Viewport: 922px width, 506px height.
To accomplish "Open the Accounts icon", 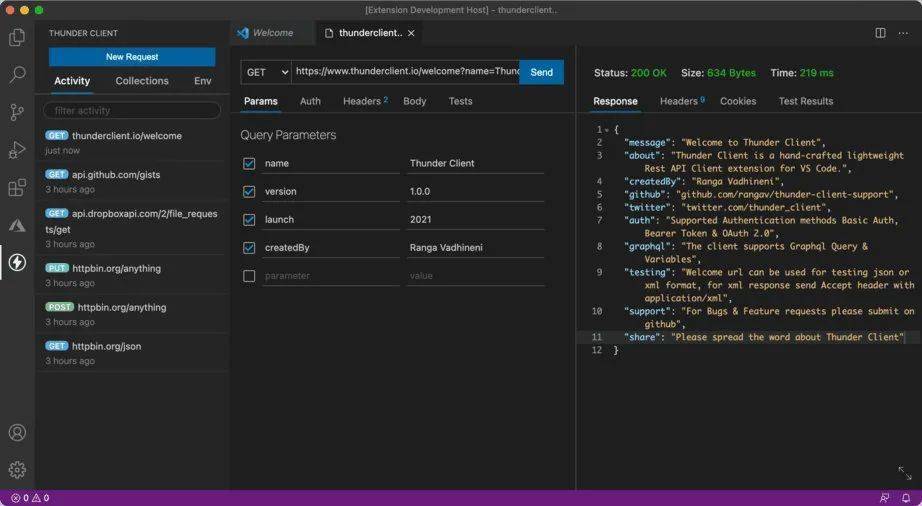I will pyautogui.click(x=17, y=433).
